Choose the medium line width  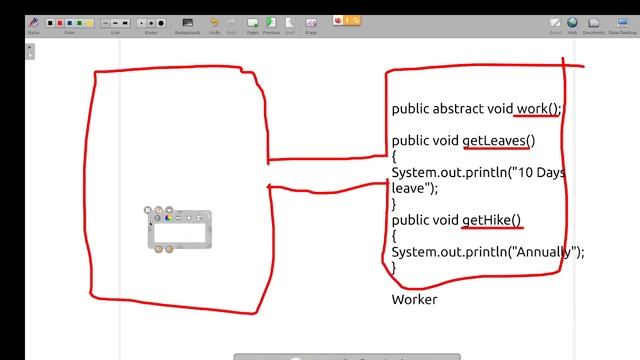point(115,23)
